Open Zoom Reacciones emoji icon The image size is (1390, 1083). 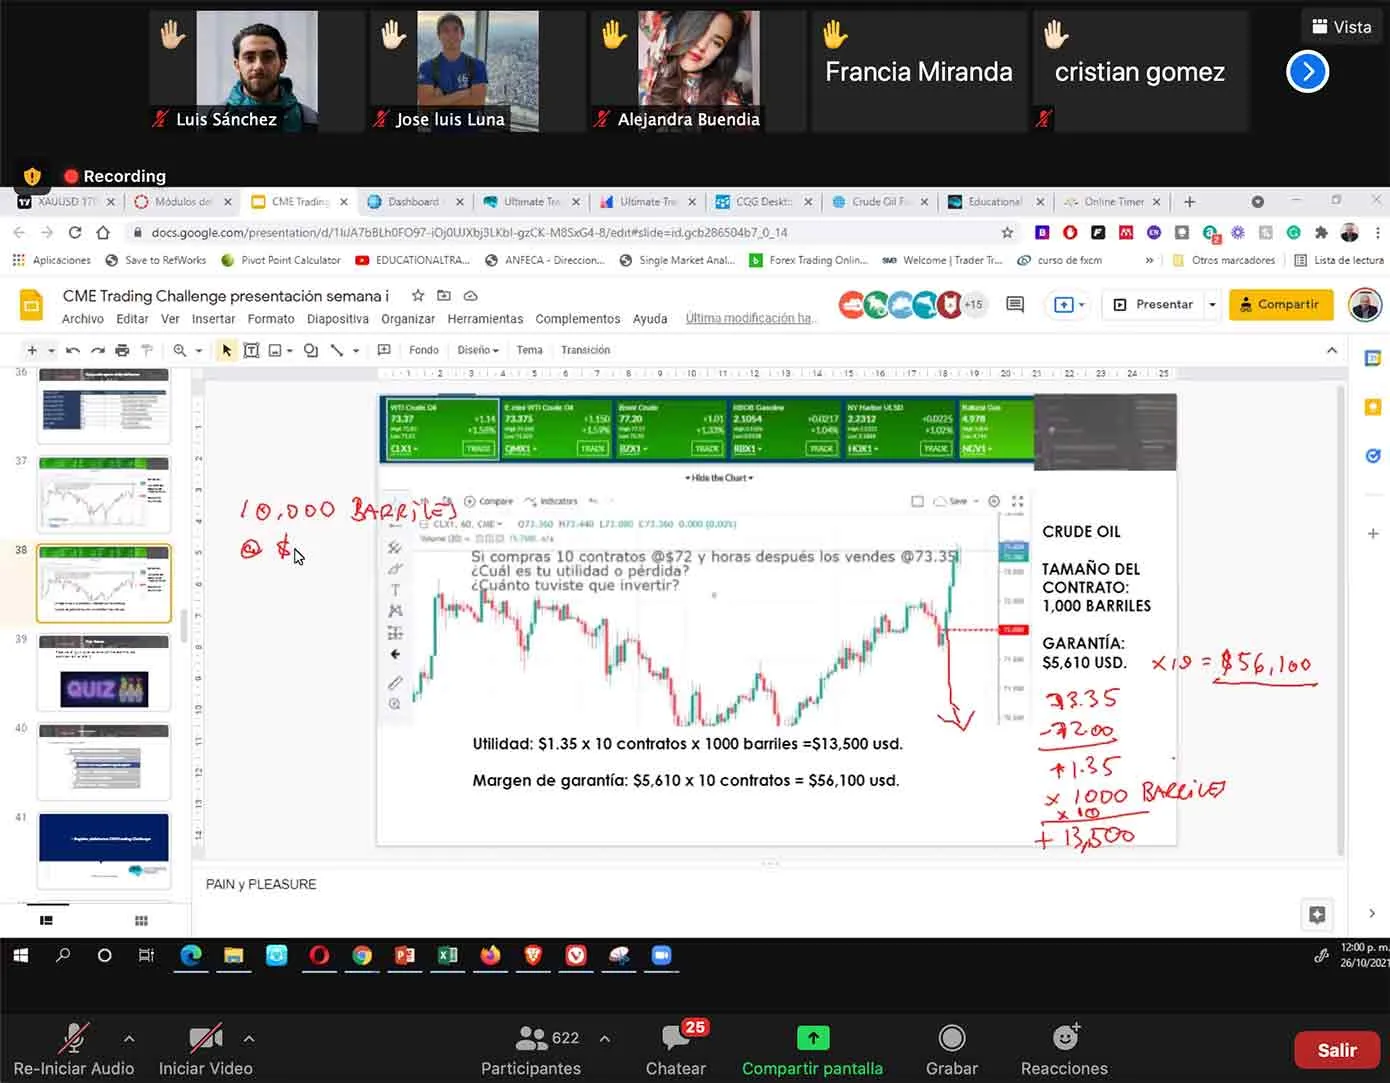(x=1065, y=1037)
